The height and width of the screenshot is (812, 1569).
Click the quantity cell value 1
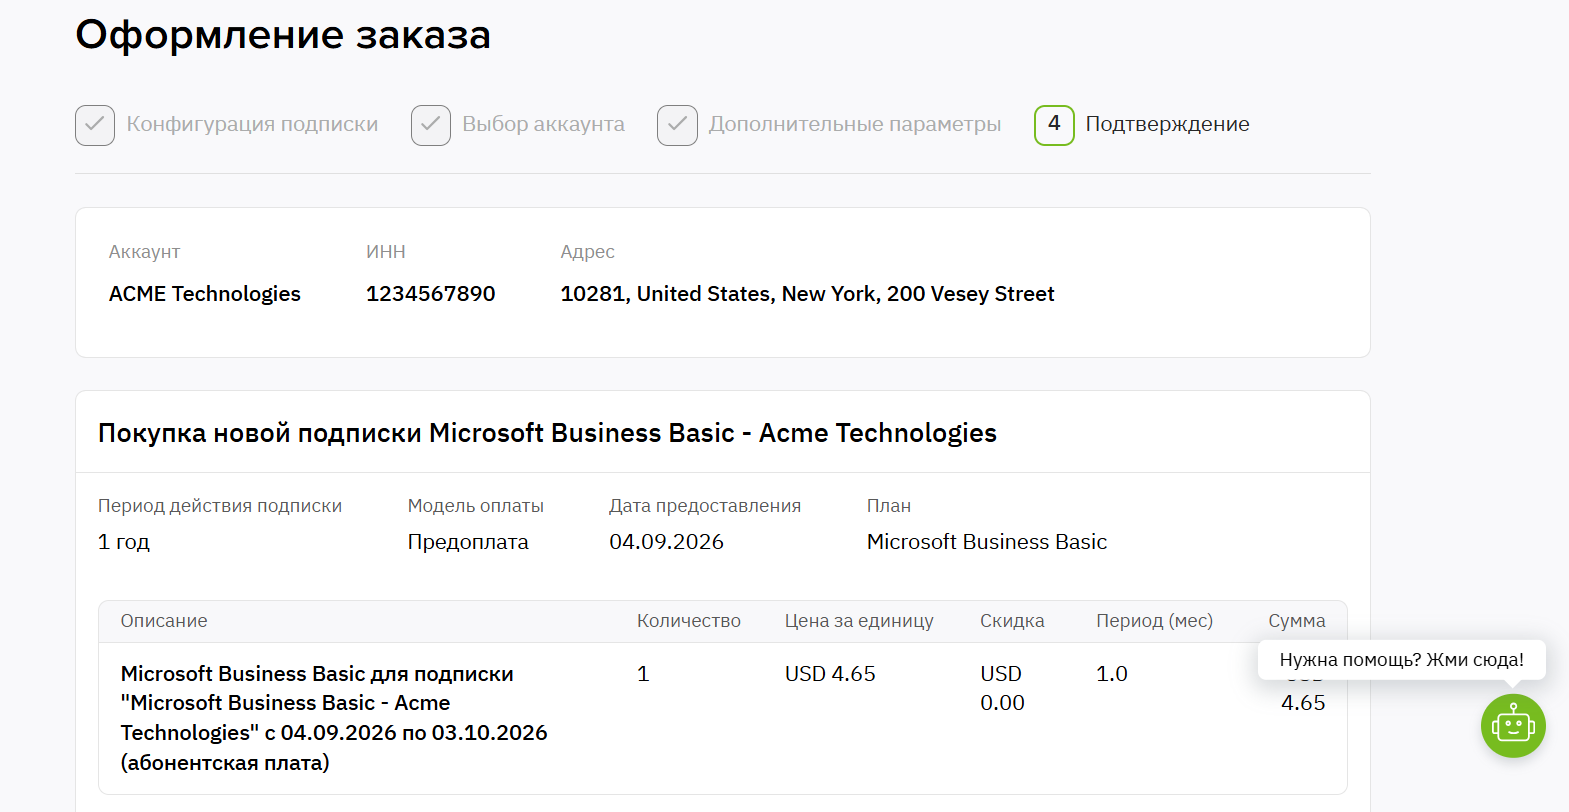tap(643, 674)
